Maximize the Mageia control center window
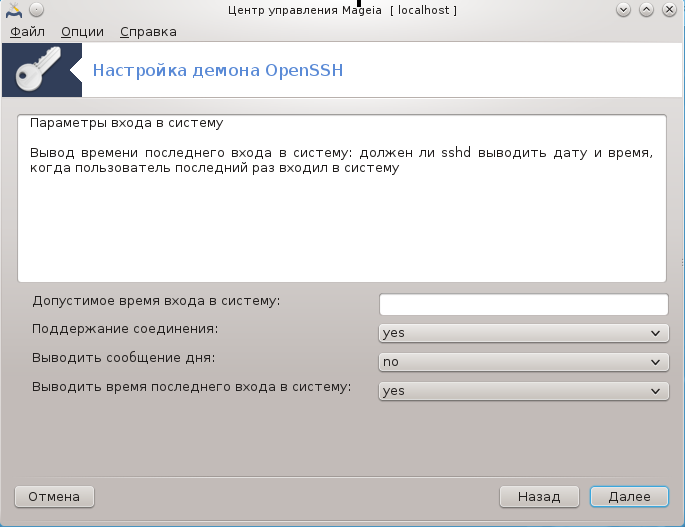The height and width of the screenshot is (527, 685). point(646,10)
